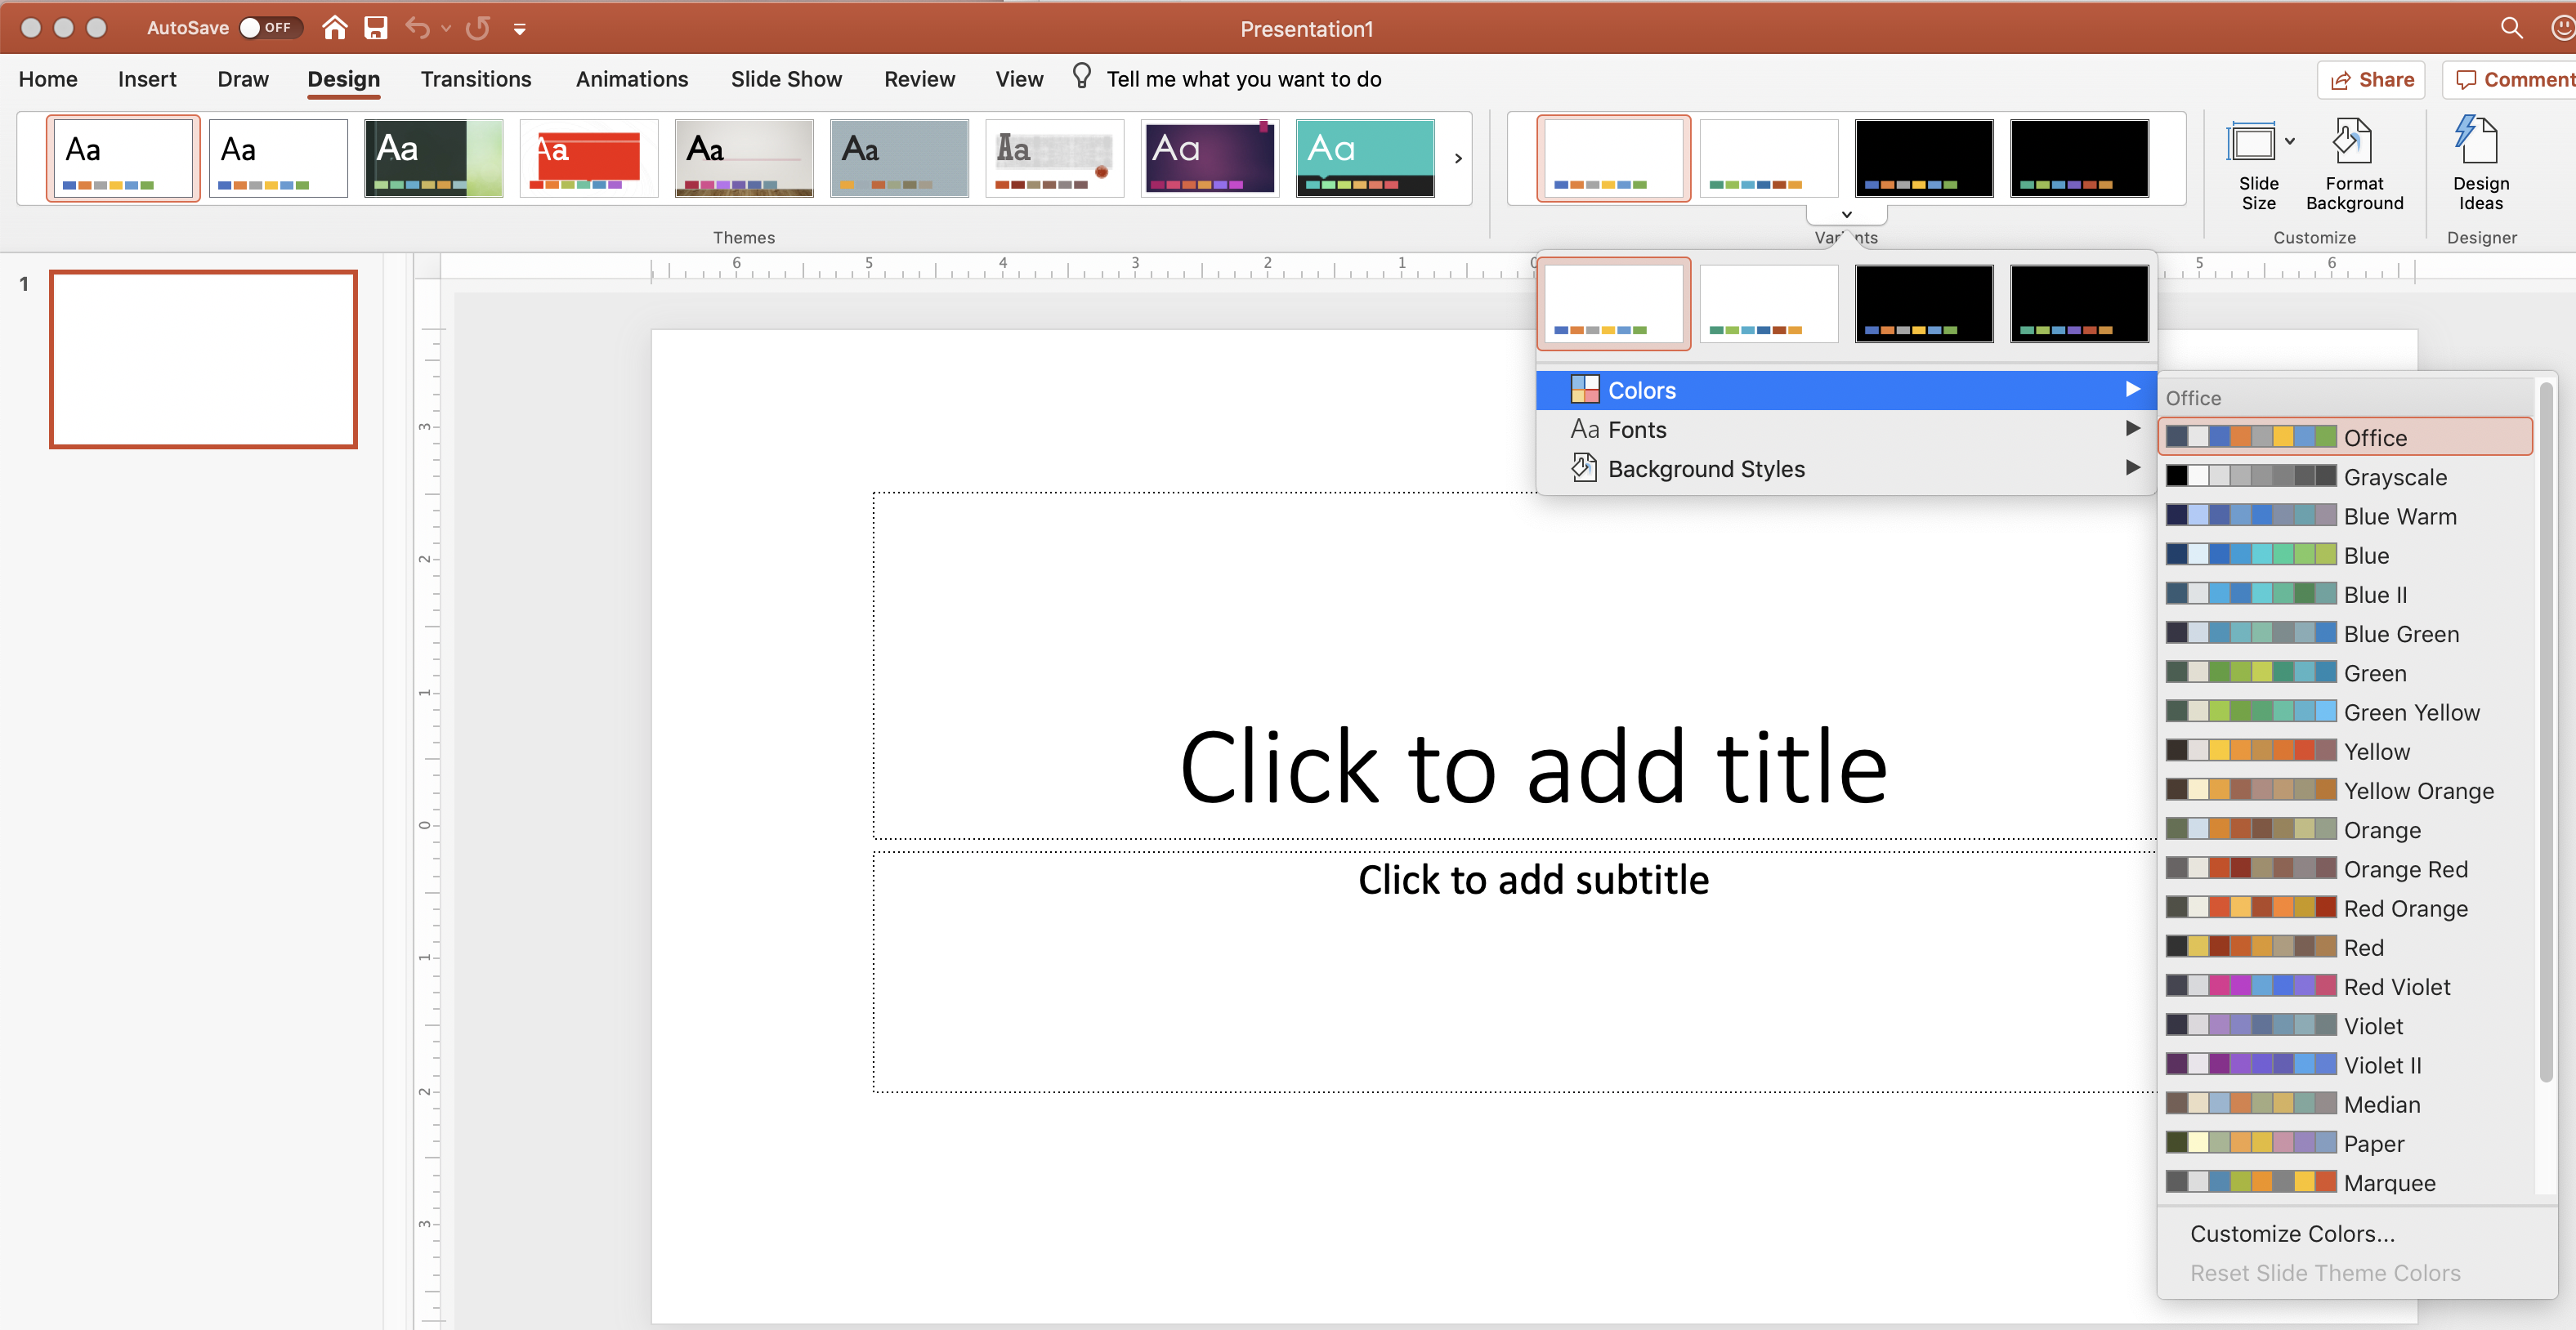Switch to the Transitions tab

pyautogui.click(x=475, y=79)
